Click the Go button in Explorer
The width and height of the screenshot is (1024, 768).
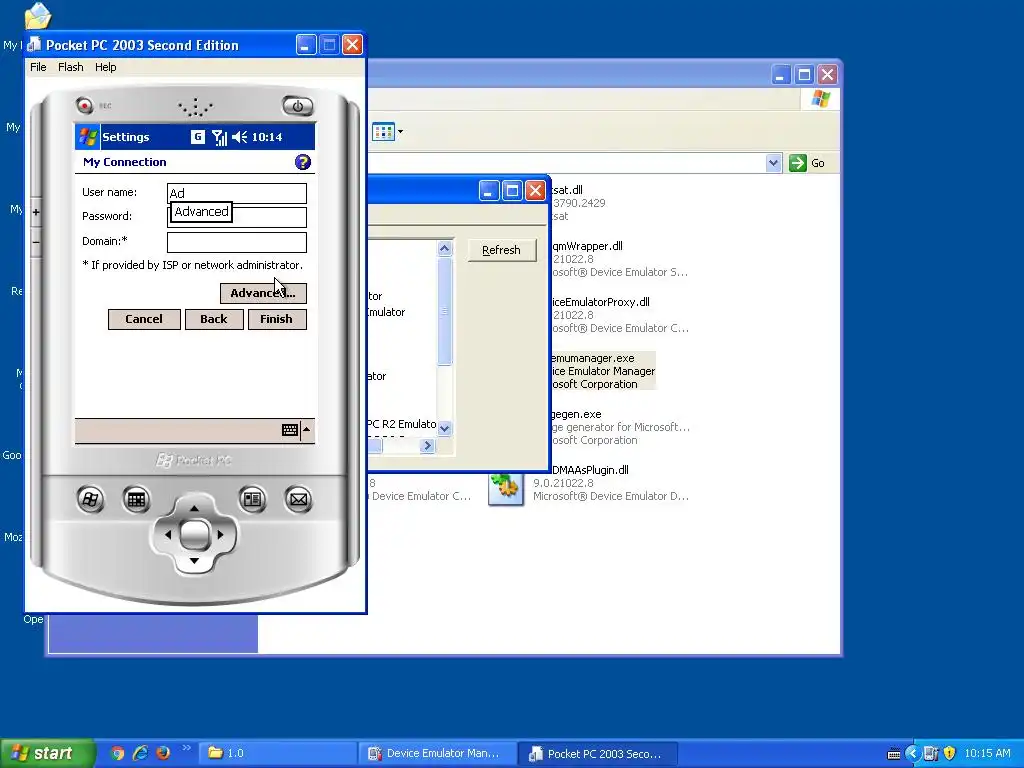tap(807, 163)
